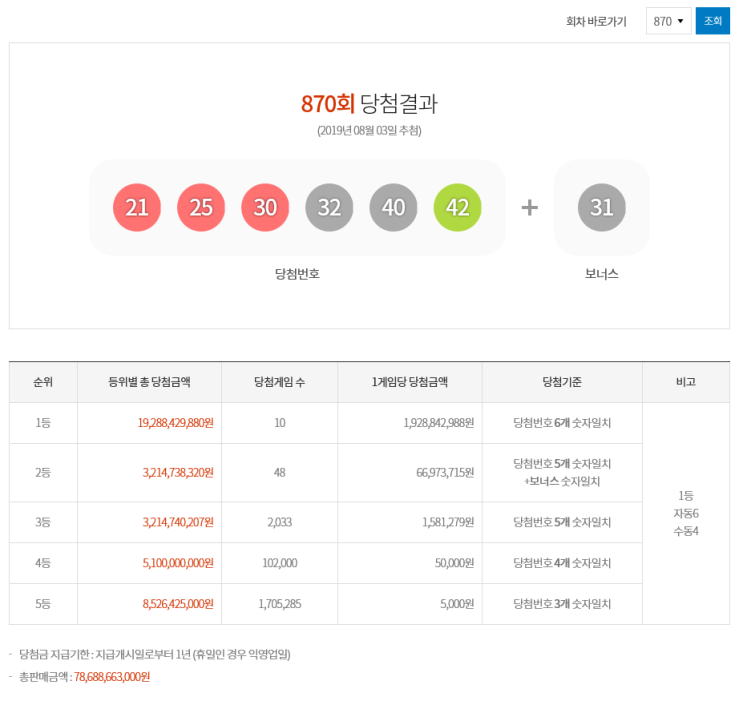Click the 5,100,000,000원 total prize amount
This screenshot has height=701, width=743.
coord(178,563)
